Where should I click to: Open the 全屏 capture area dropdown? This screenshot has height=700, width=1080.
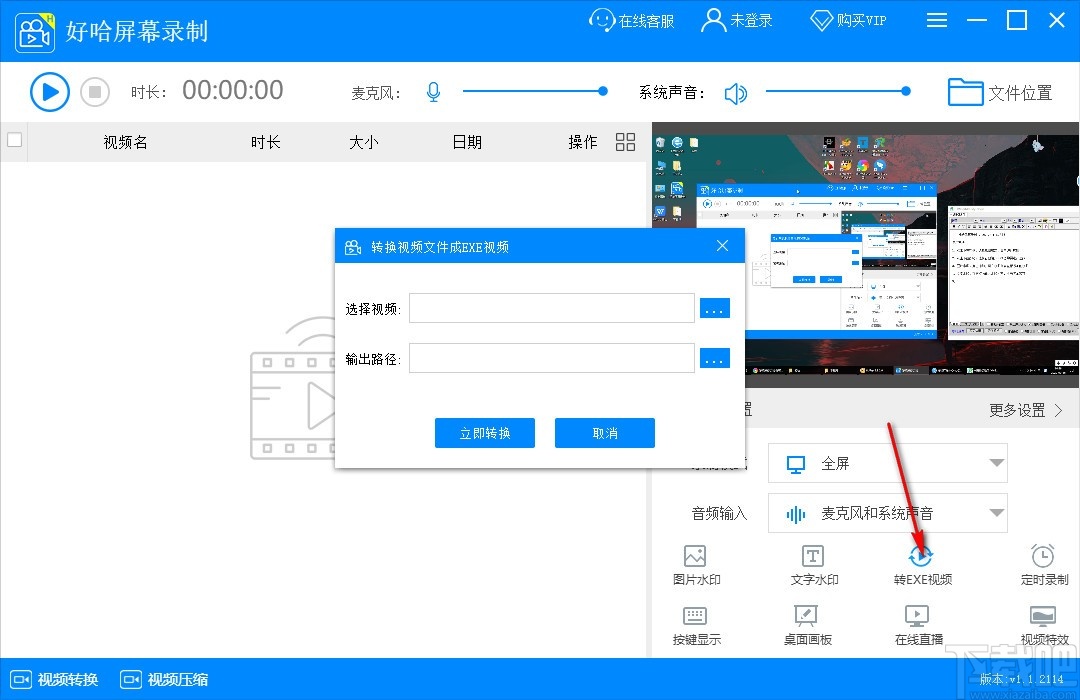[887, 463]
